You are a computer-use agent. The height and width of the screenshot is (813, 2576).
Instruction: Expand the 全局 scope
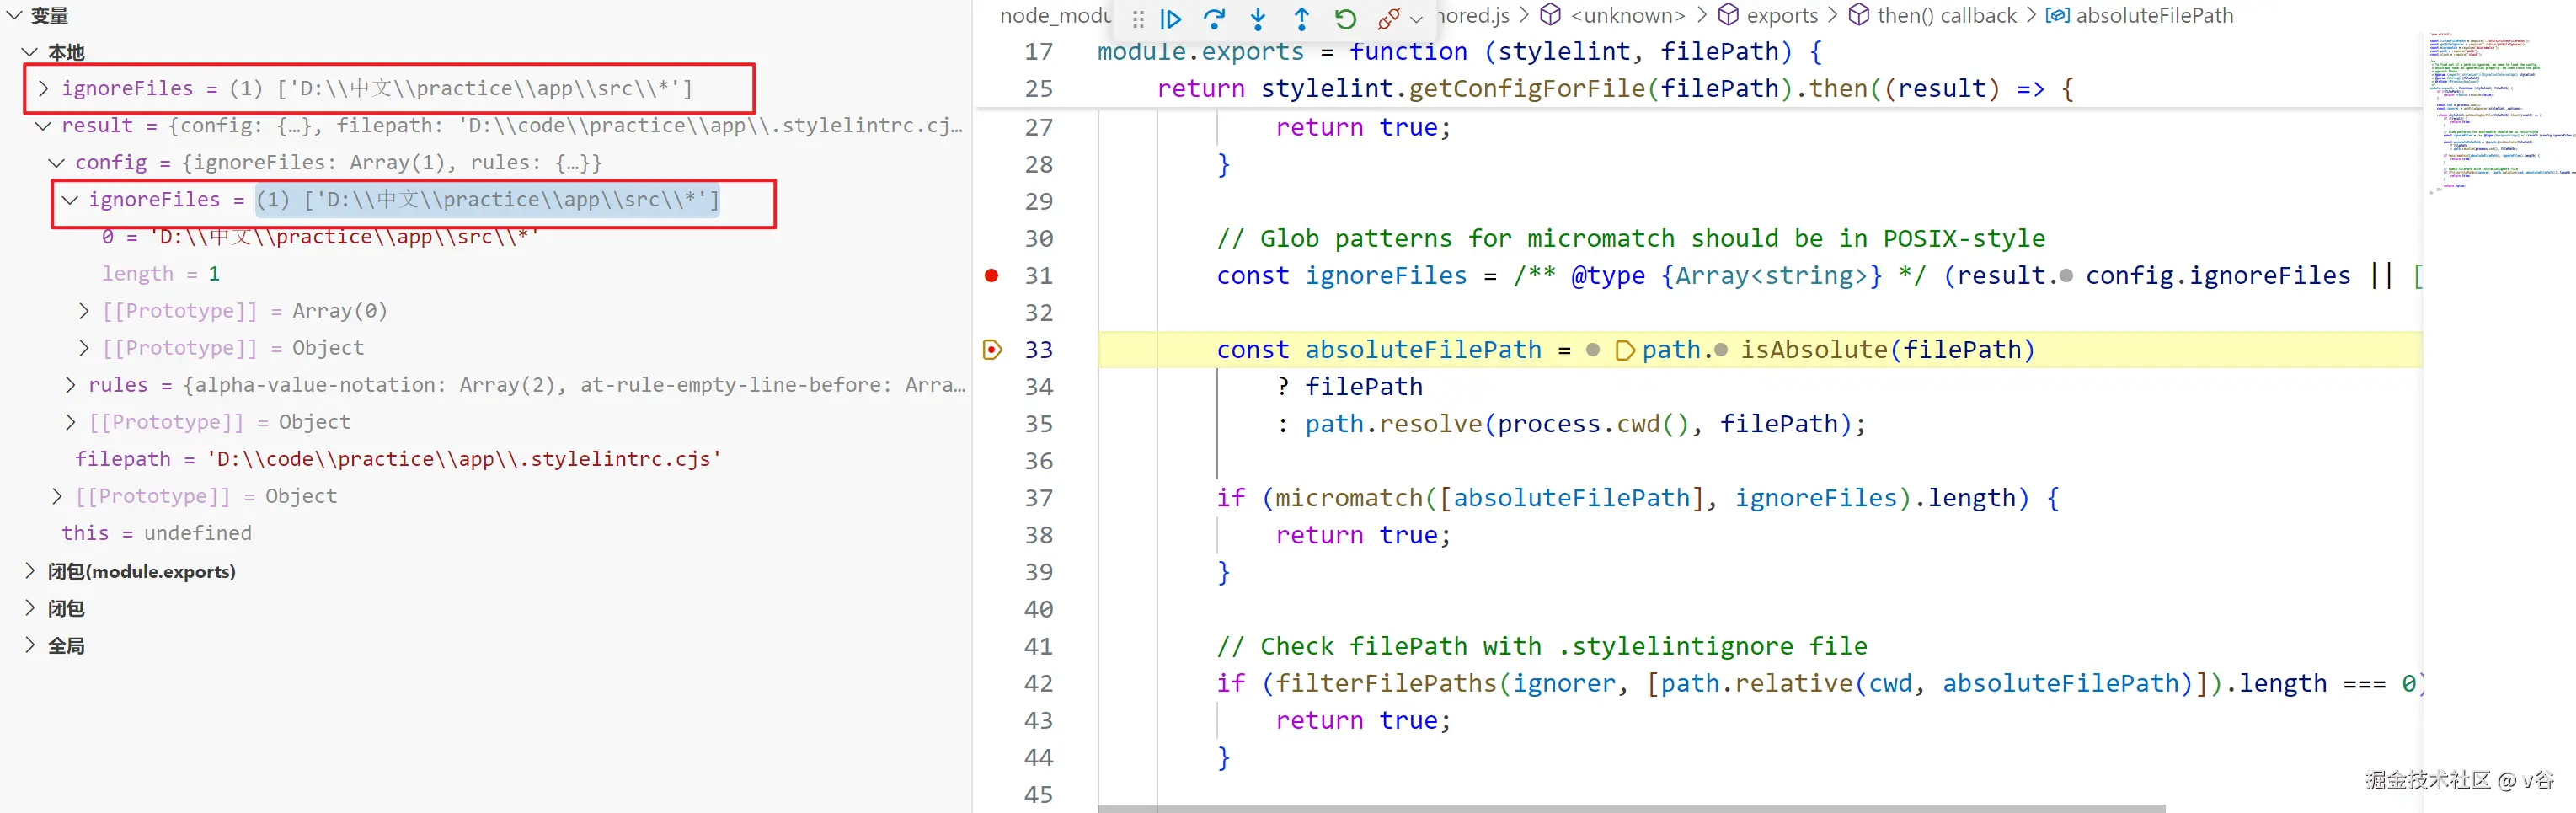pos(30,645)
